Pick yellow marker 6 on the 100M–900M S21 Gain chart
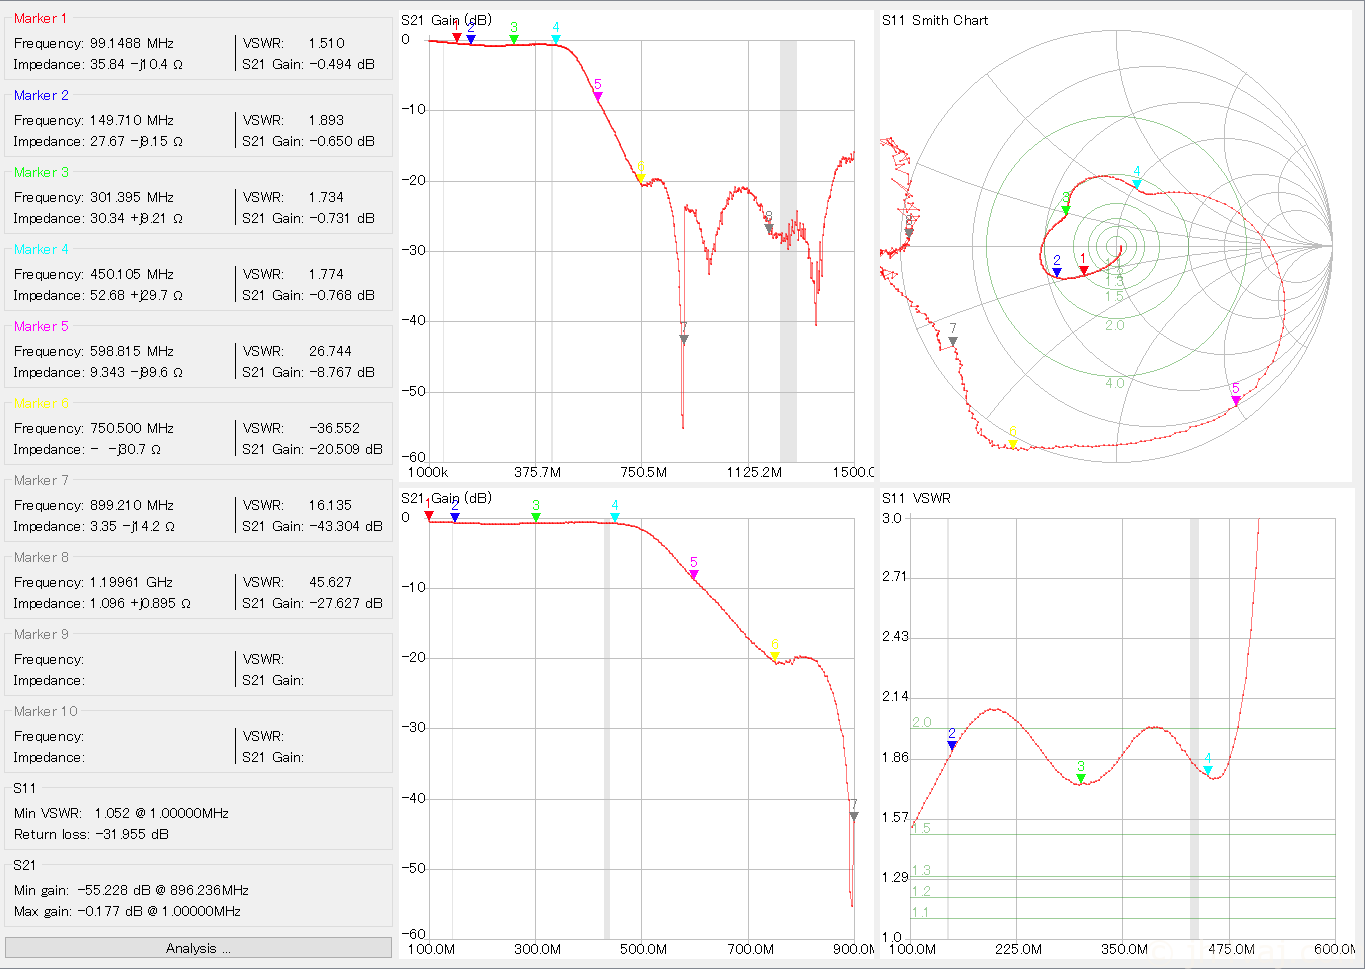 coord(775,657)
